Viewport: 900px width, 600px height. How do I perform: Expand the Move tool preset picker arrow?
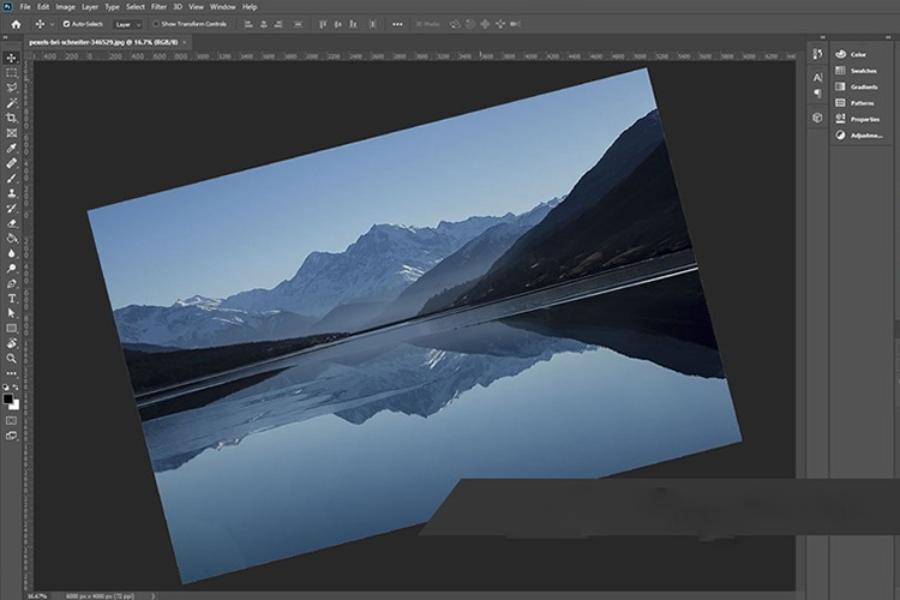[52, 24]
